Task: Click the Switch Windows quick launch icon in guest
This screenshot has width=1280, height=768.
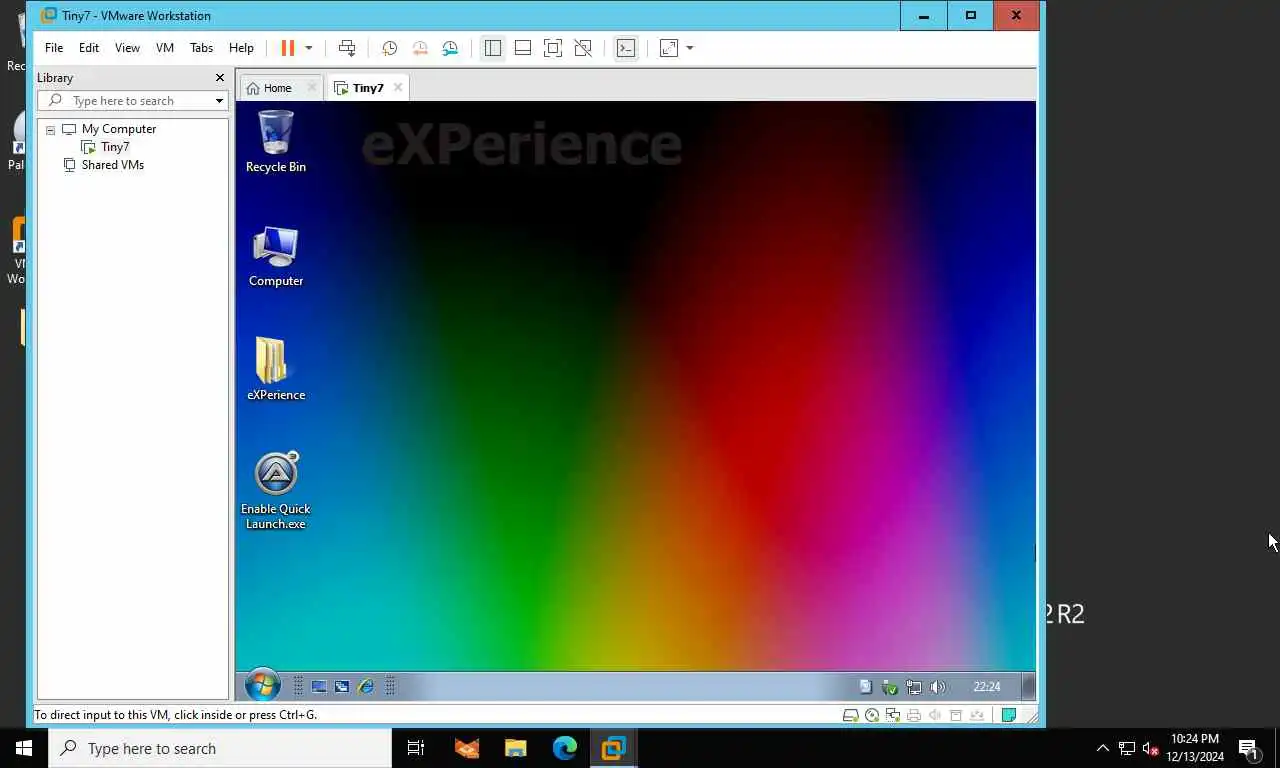Action: click(x=342, y=687)
